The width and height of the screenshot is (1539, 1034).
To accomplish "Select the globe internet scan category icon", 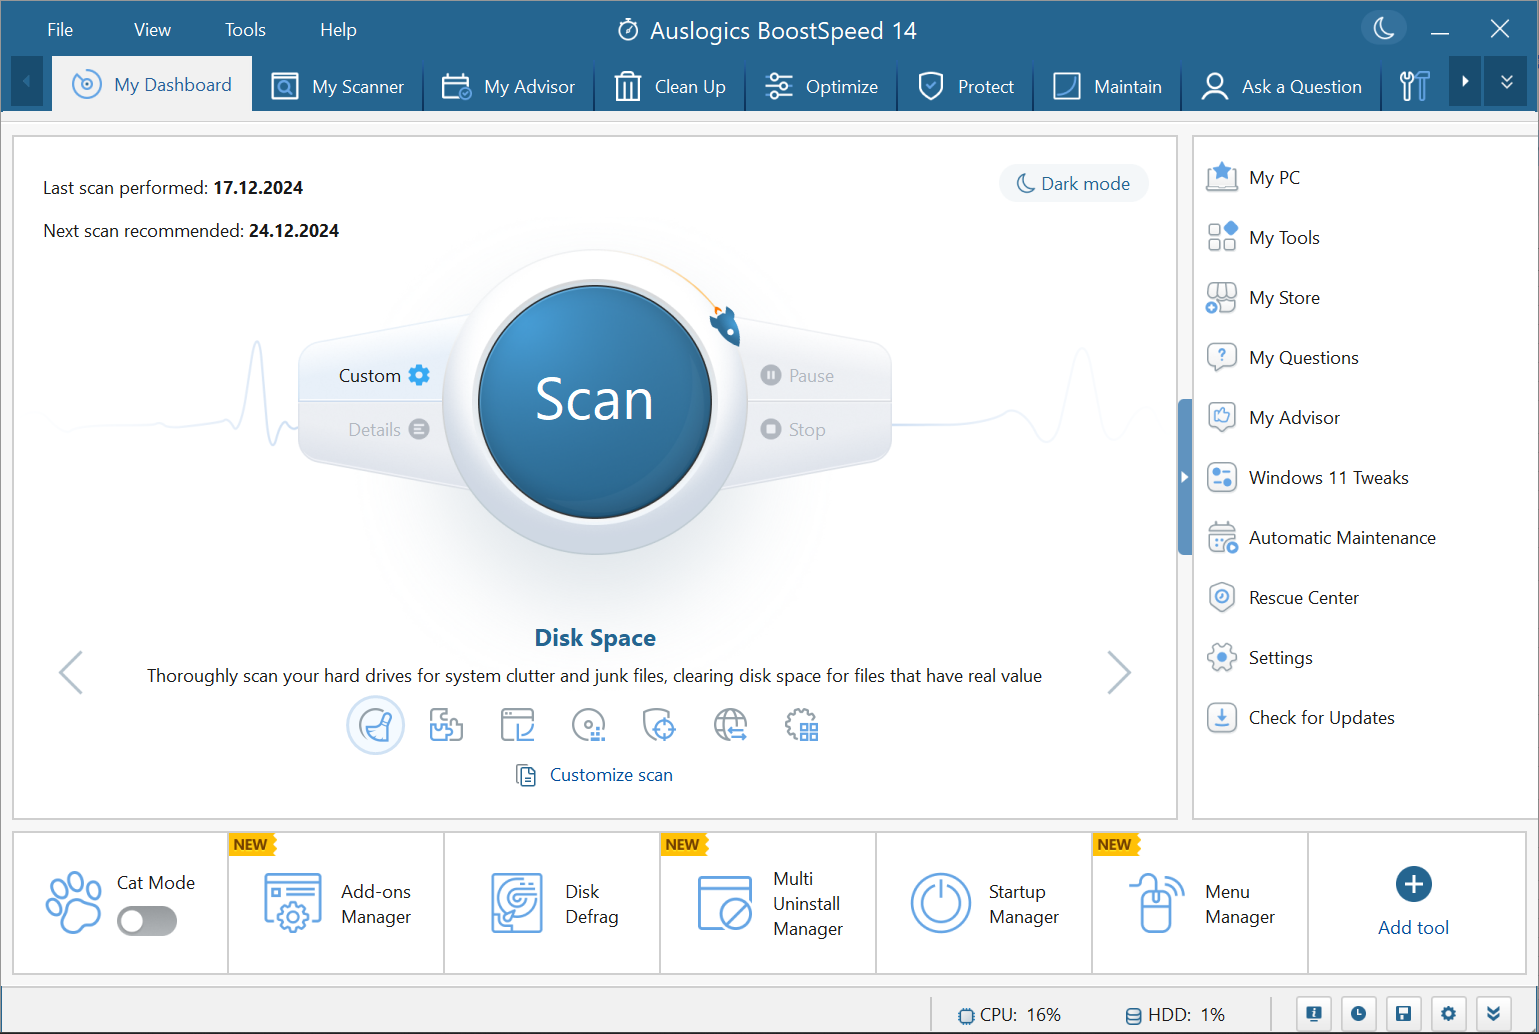I will click(730, 725).
